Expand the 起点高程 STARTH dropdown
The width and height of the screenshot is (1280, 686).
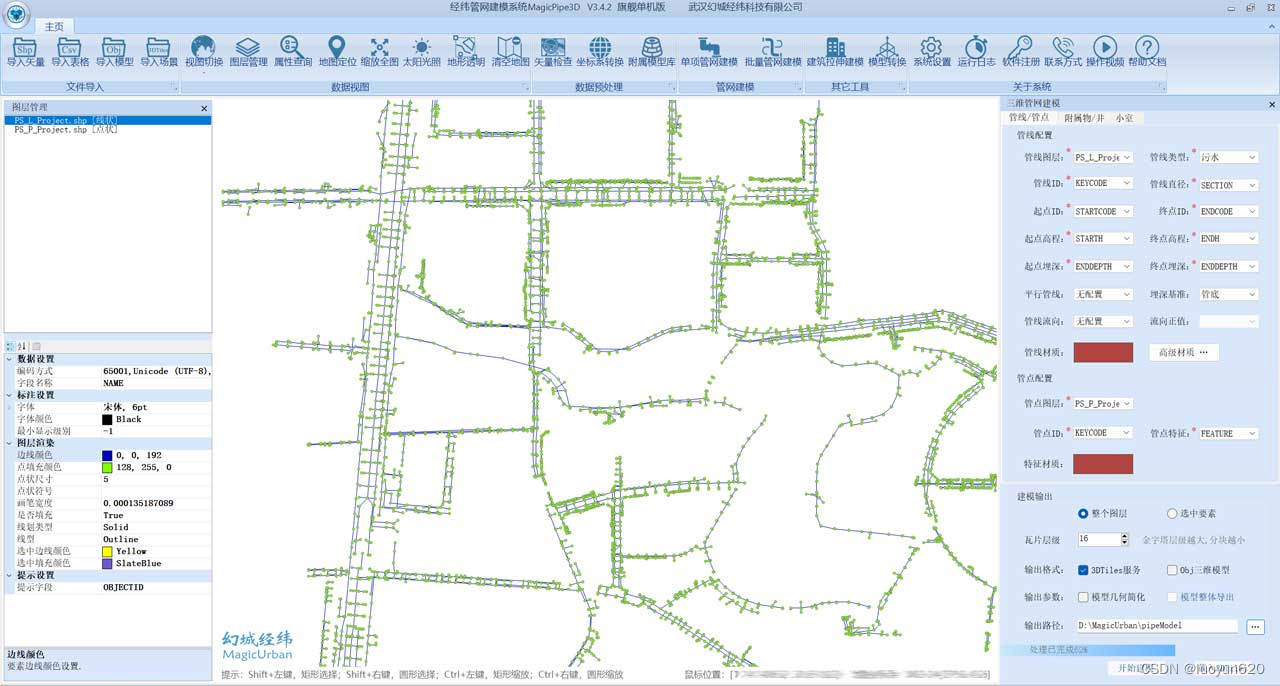tap(1103, 239)
